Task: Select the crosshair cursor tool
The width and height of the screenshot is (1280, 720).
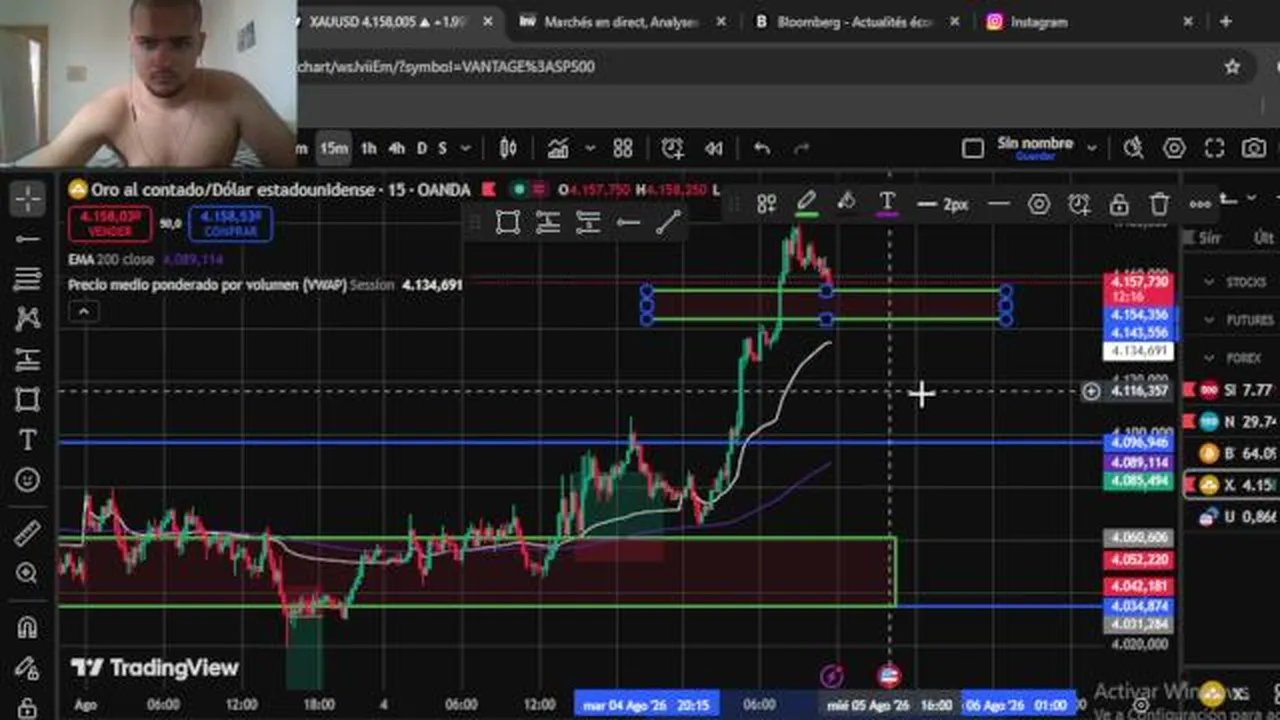Action: (27, 198)
